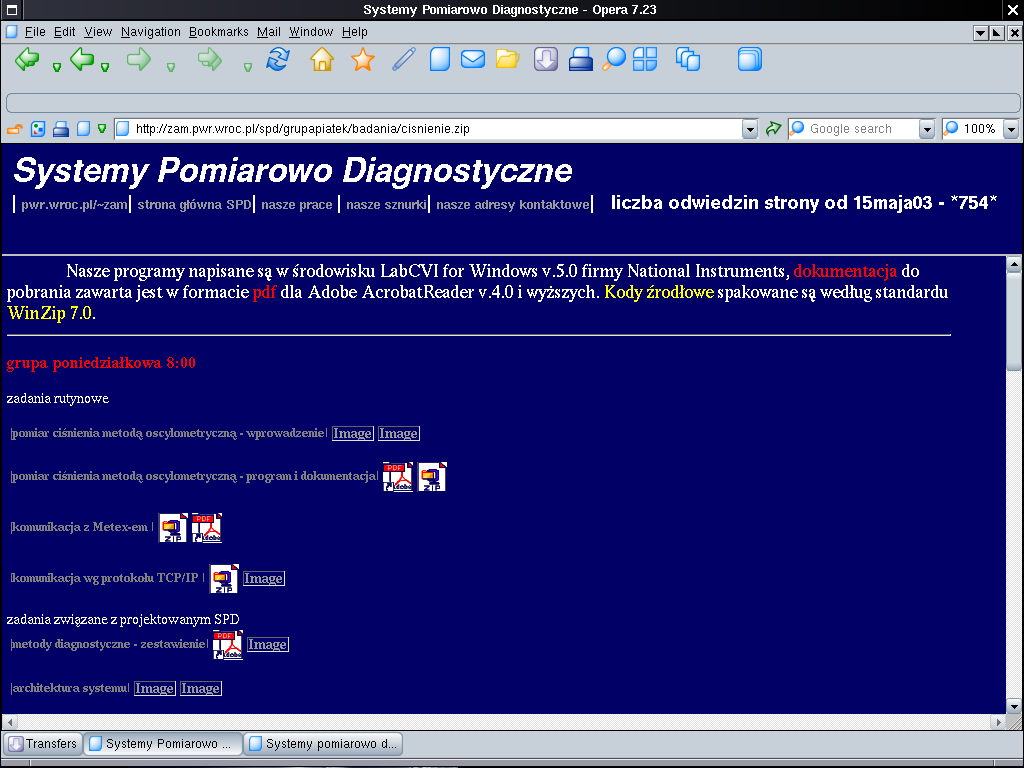Viewport: 1024px width, 768px height.
Task: Switch to the Transfers tab
Action: click(42, 744)
